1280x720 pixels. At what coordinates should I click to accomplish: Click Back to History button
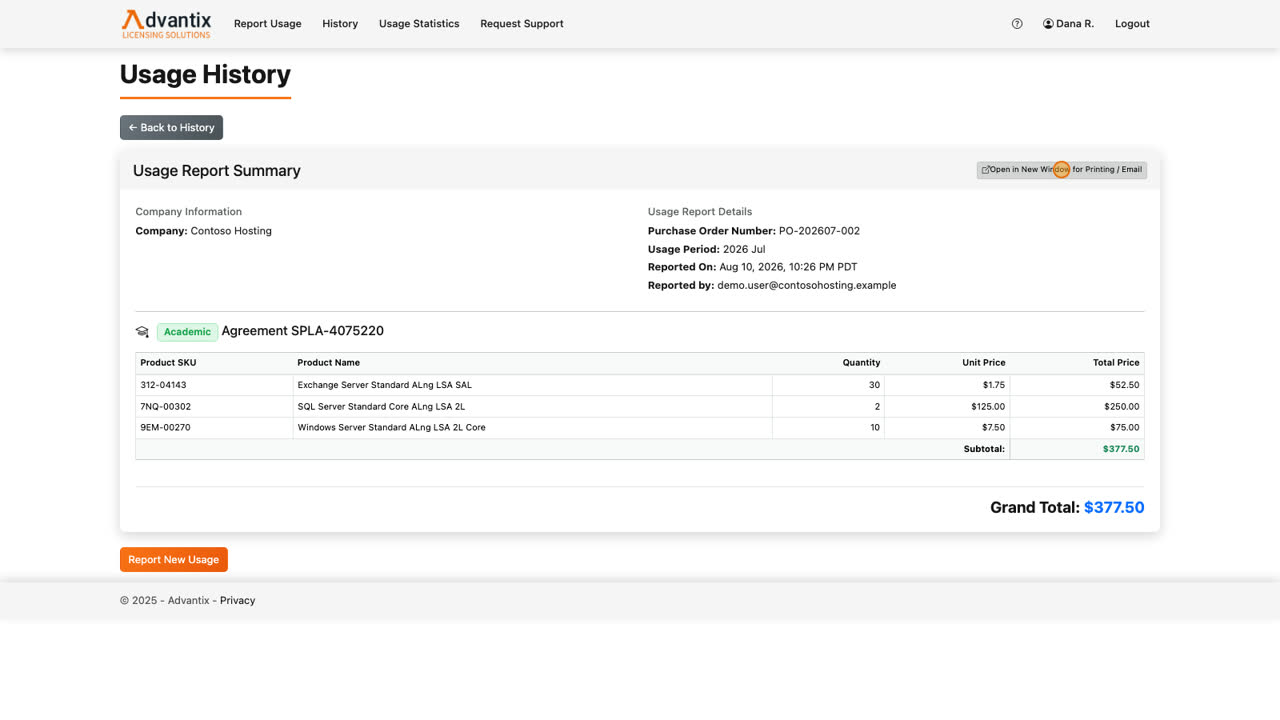pos(171,127)
